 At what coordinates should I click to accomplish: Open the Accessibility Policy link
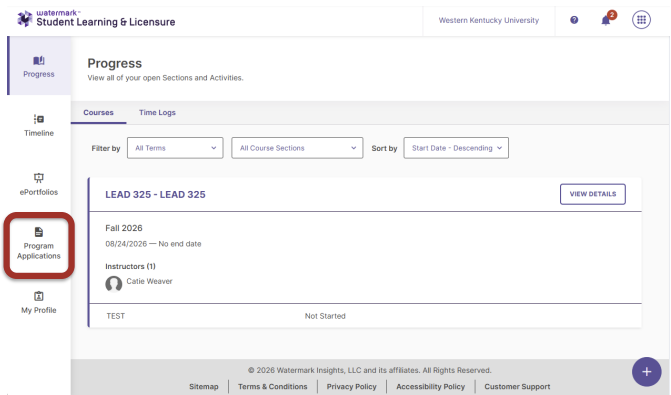click(431, 386)
